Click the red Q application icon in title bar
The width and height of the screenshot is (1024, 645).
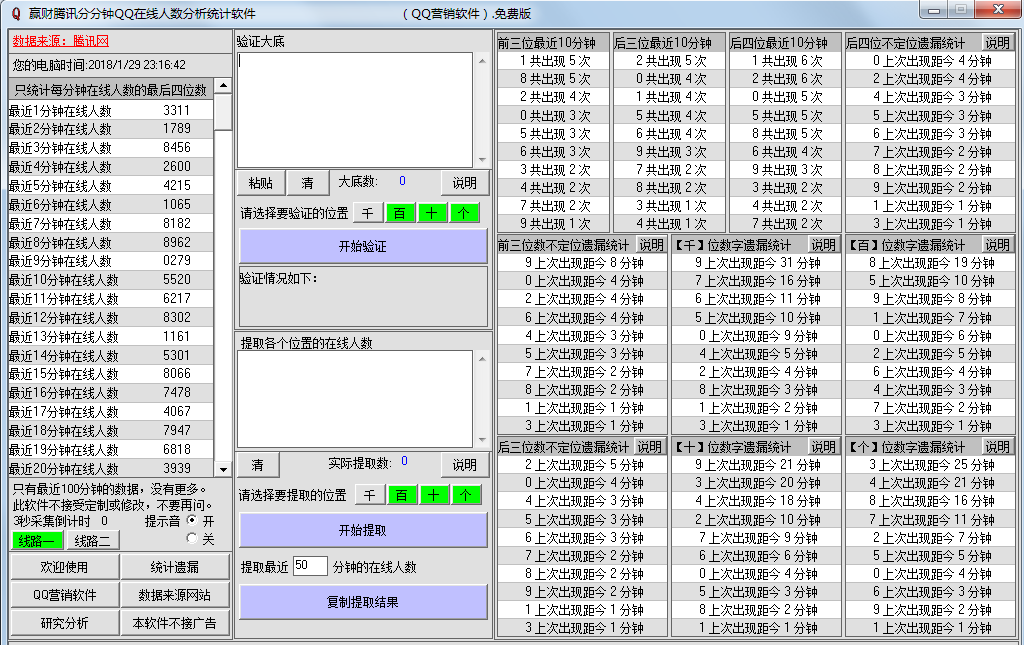(x=16, y=13)
